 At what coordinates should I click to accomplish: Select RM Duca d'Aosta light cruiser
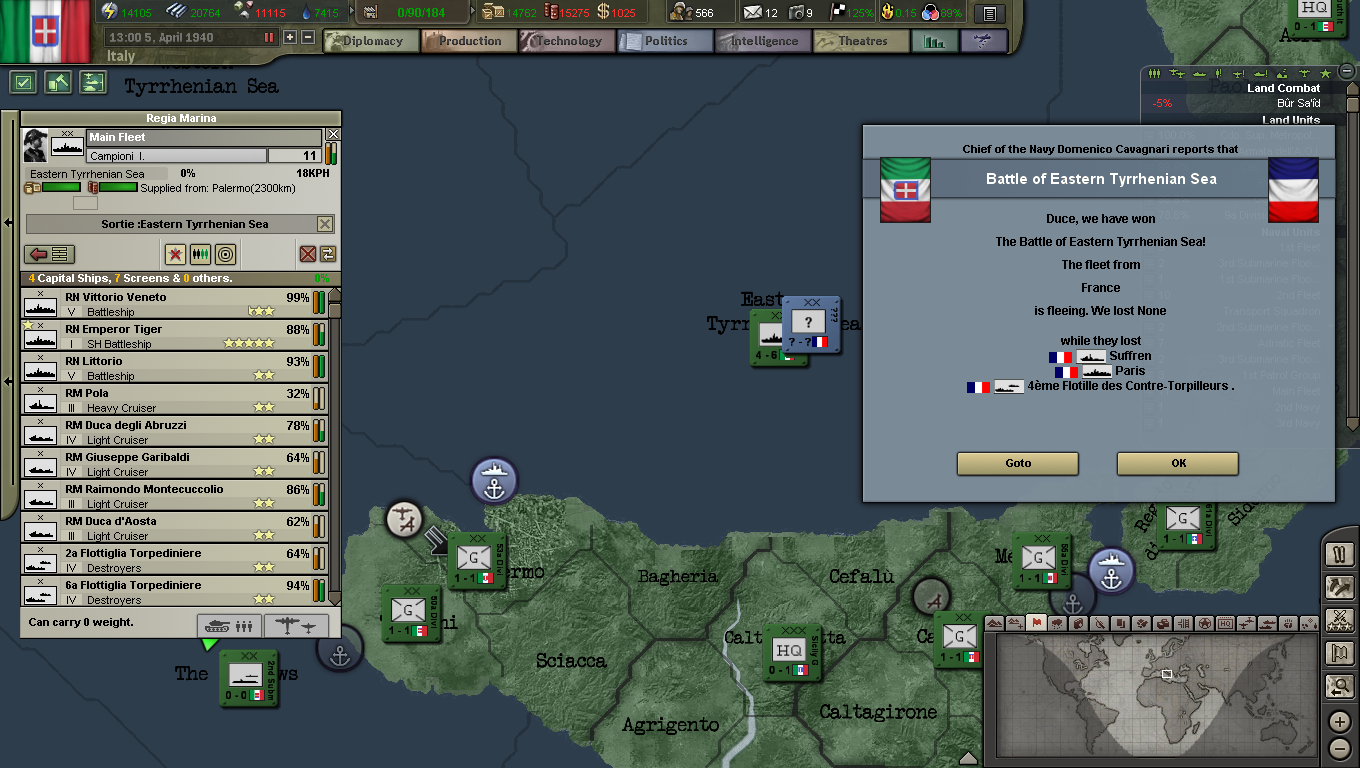coord(175,528)
